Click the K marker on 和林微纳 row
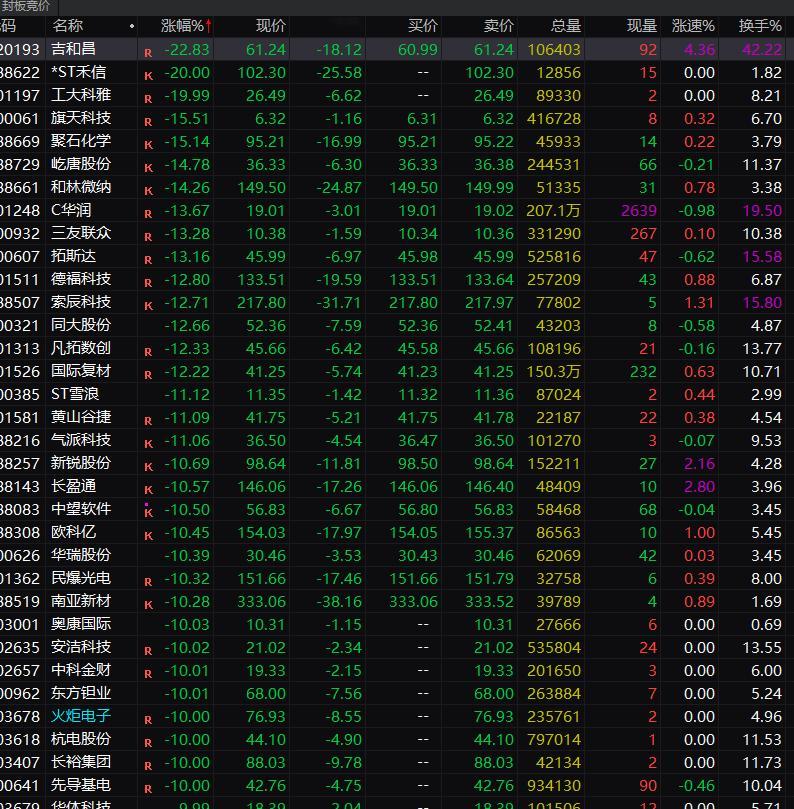The height and width of the screenshot is (809, 794). [x=149, y=191]
